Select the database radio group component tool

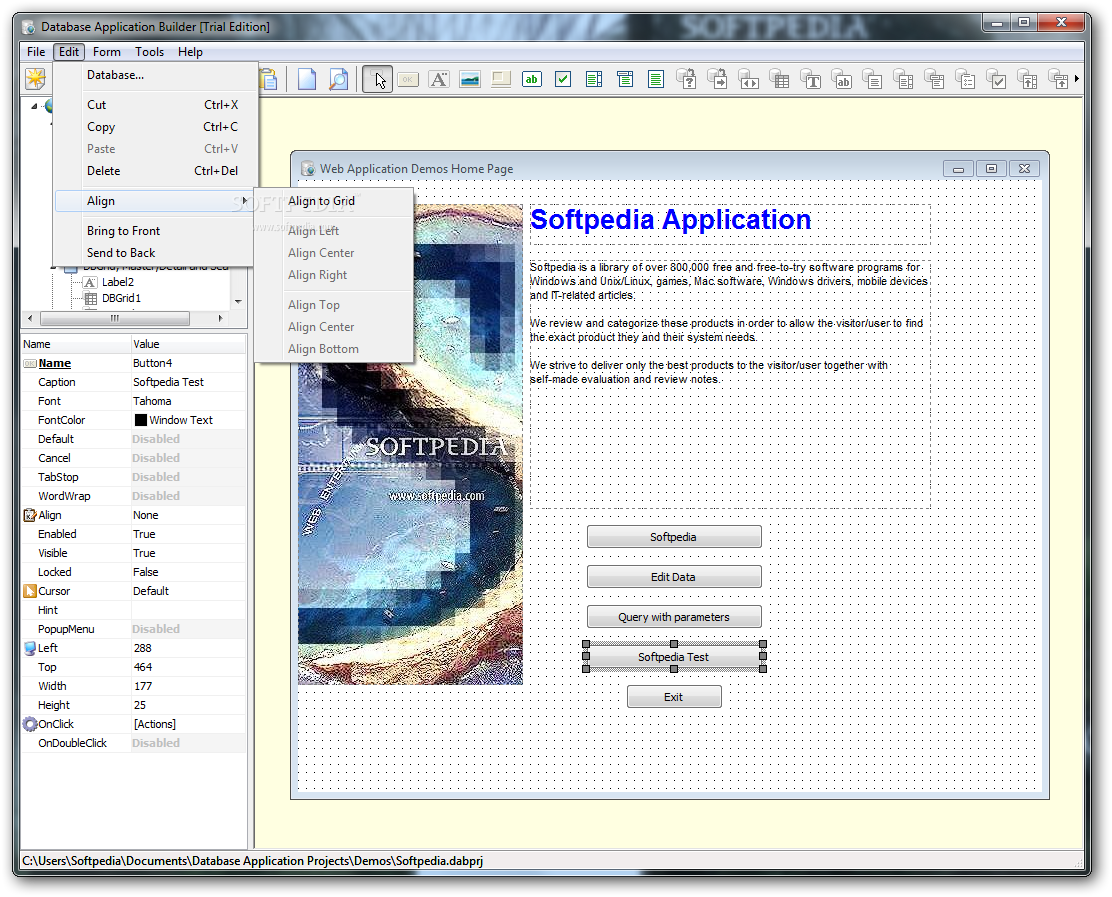click(966, 79)
